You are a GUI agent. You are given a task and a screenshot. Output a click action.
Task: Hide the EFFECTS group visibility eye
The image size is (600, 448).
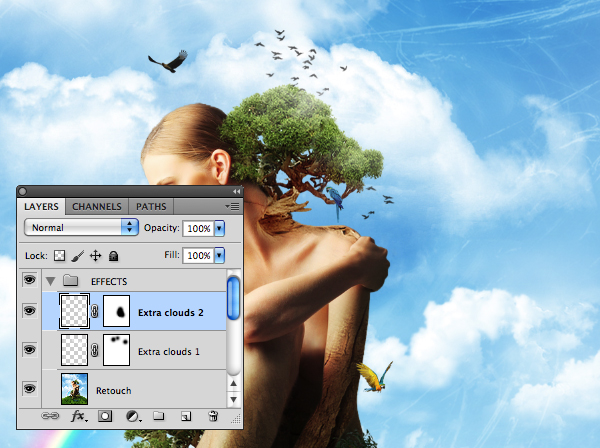point(30,280)
